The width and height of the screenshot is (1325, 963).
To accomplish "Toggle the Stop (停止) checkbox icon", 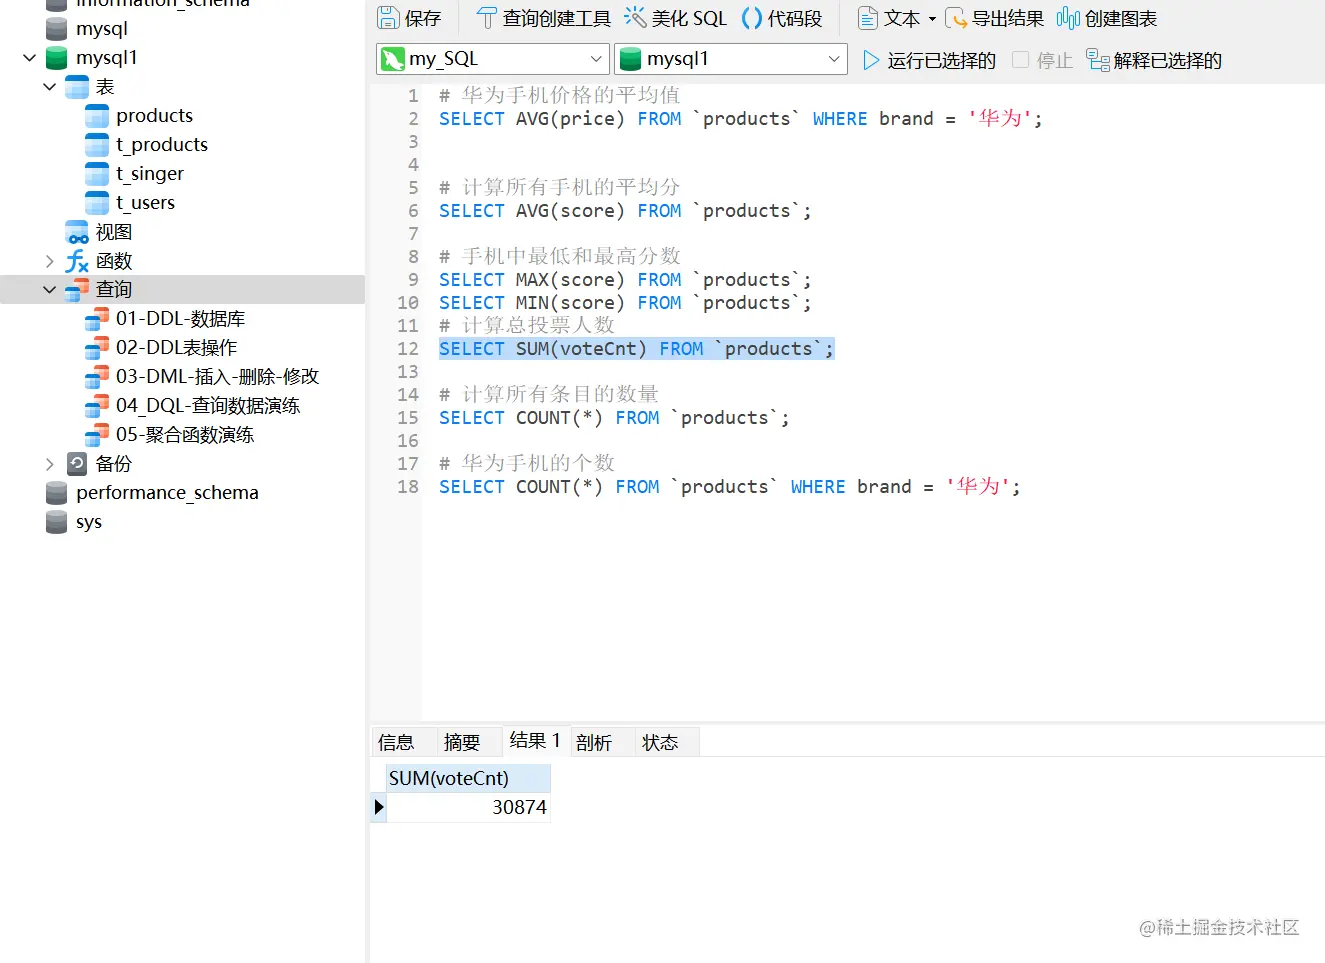I will [x=1020, y=60].
